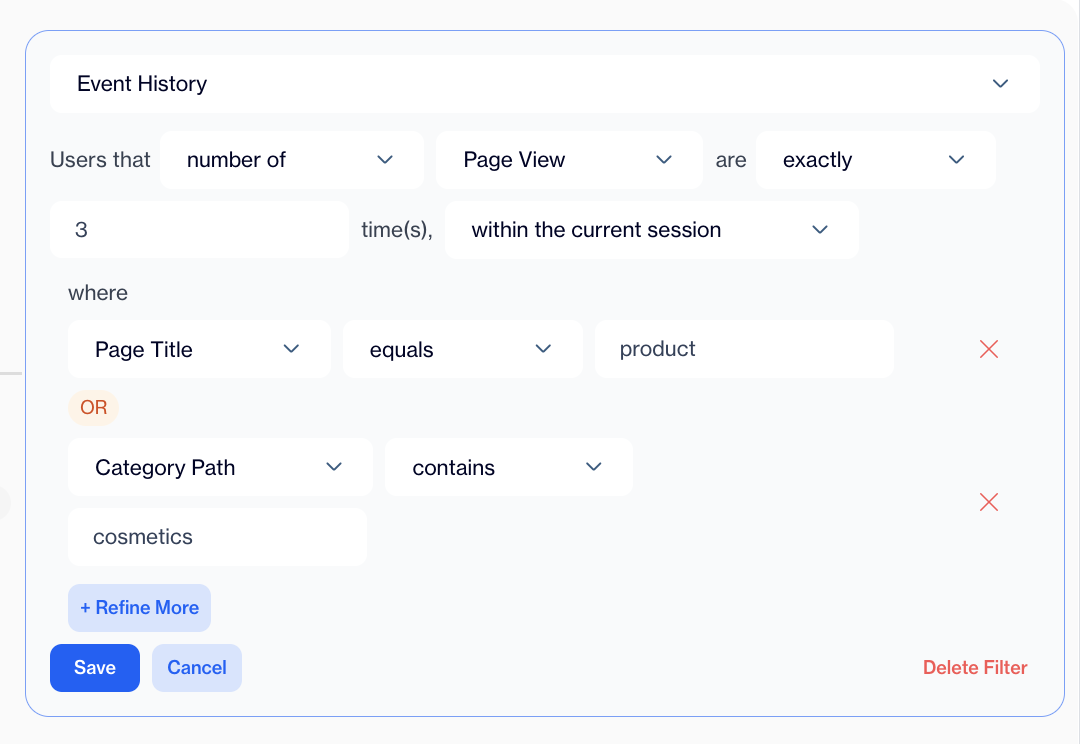This screenshot has height=744, width=1080.
Task: Change "within the current session" timeframe dropdown
Action: (651, 230)
